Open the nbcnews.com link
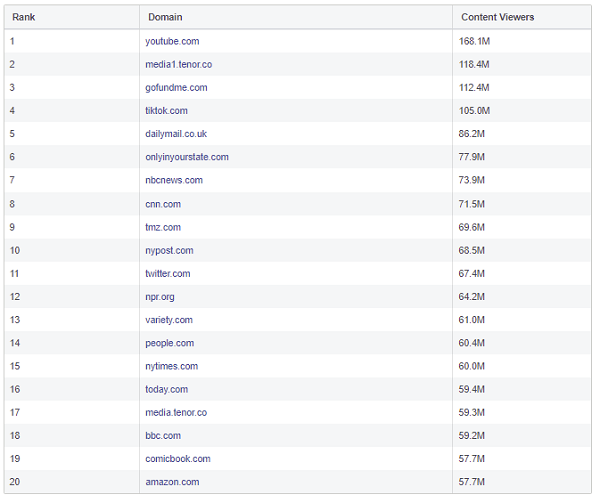 tap(174, 180)
